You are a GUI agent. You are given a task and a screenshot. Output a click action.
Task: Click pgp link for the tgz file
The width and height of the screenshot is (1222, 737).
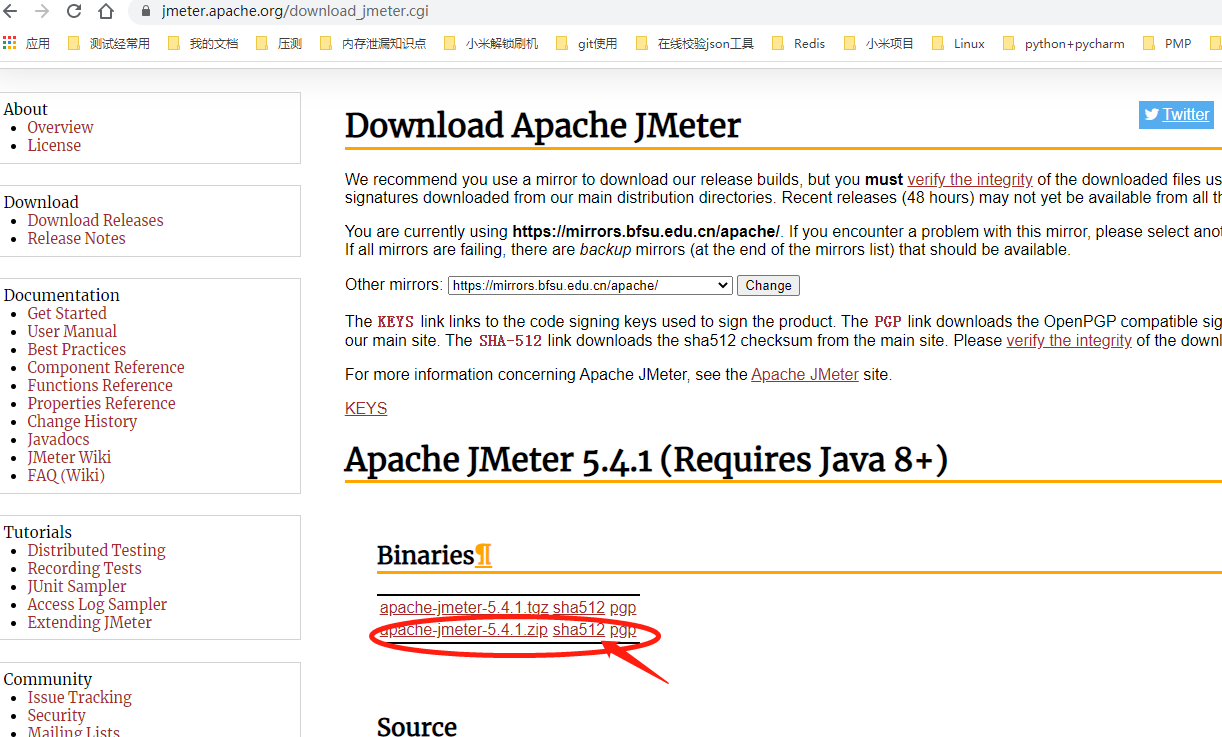click(623, 607)
